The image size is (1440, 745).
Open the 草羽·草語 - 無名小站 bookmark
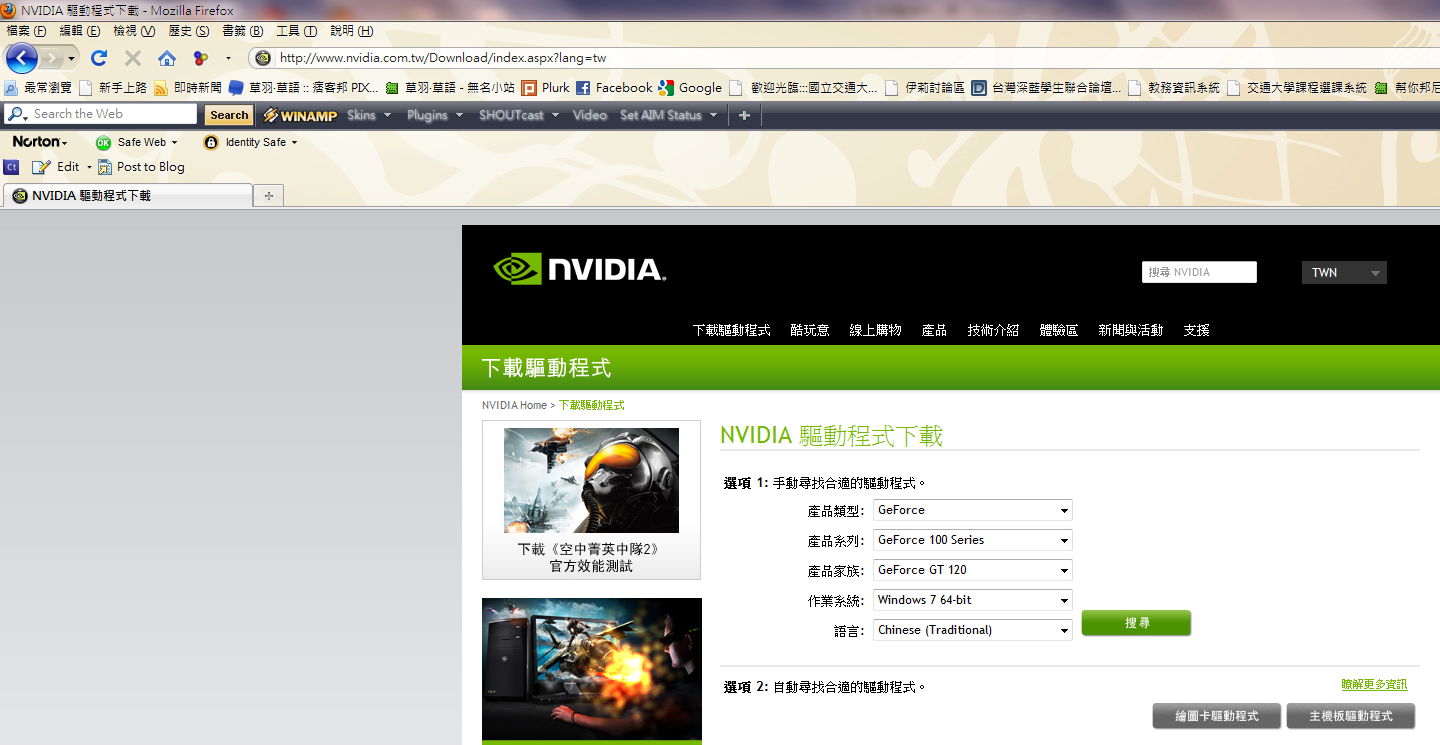(x=450, y=88)
